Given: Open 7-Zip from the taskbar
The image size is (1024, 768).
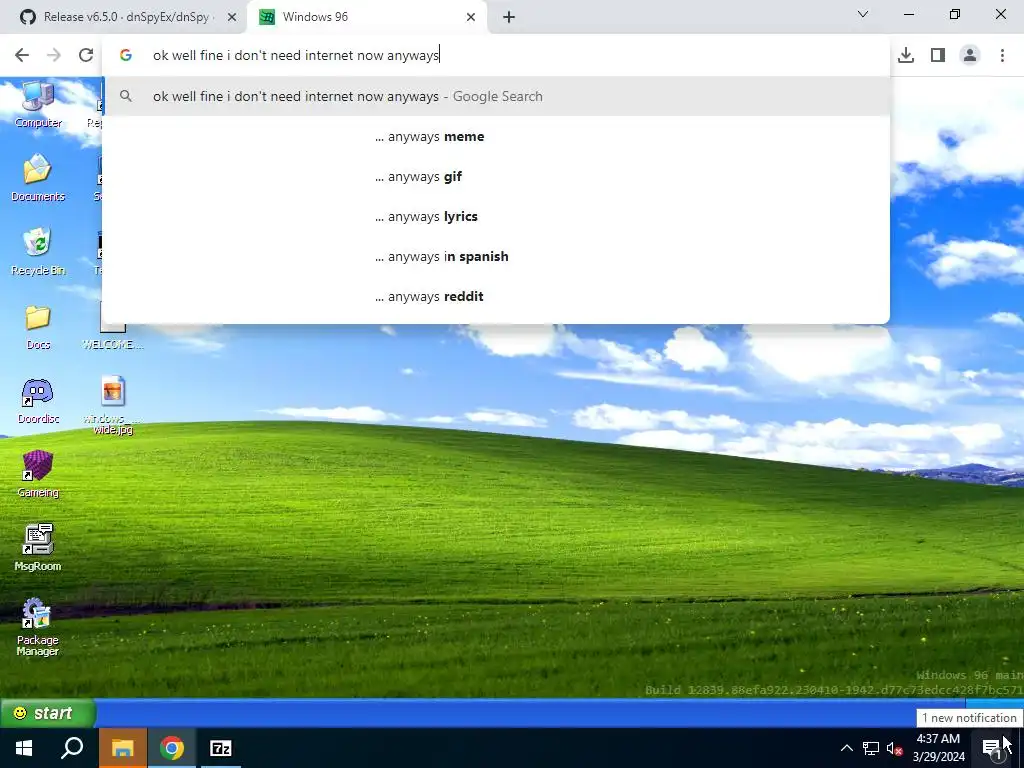Looking at the screenshot, I should pyautogui.click(x=220, y=748).
